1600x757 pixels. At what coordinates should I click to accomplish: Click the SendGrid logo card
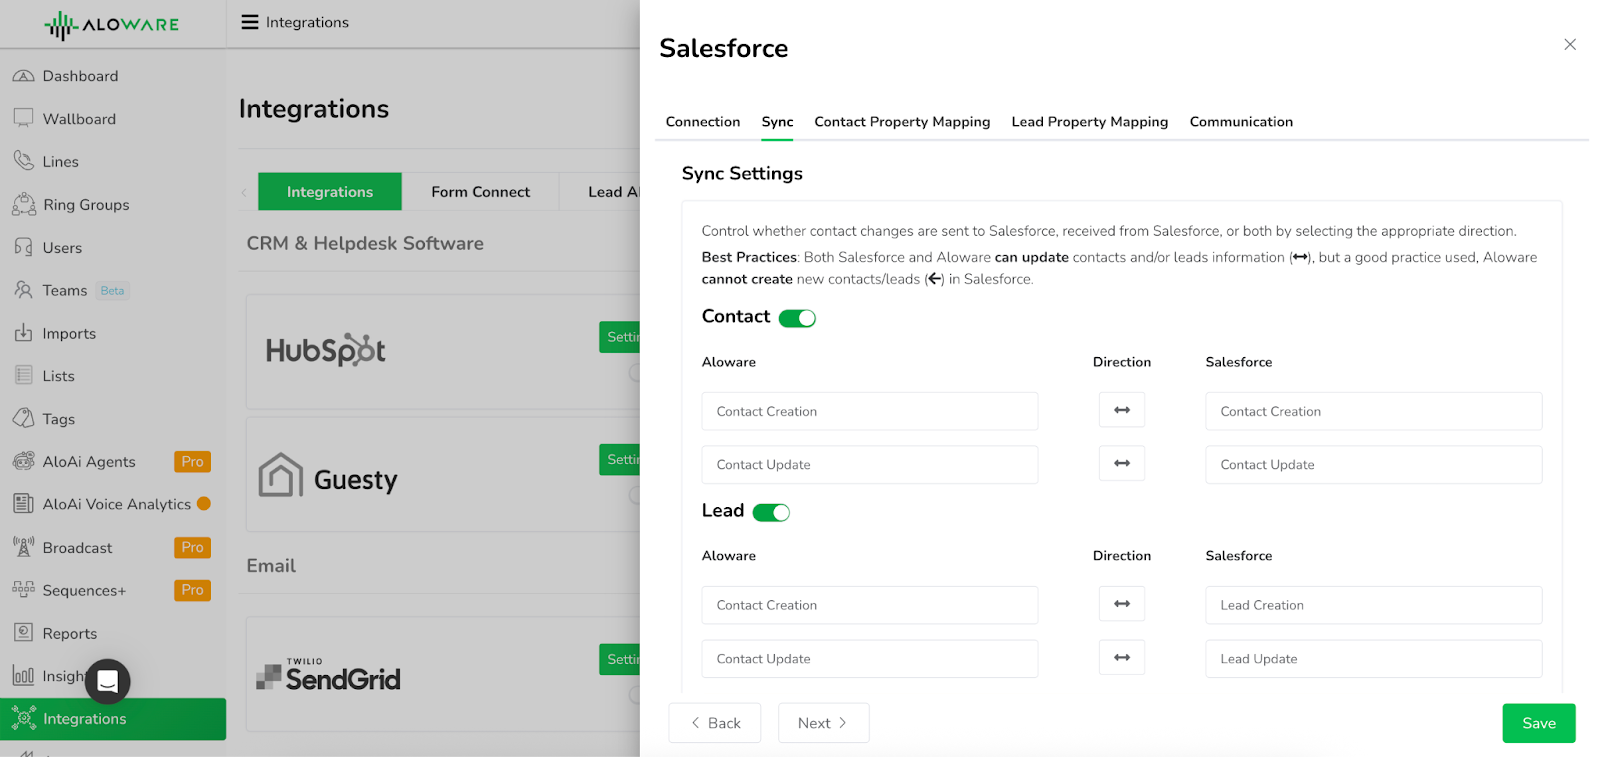tap(328, 675)
